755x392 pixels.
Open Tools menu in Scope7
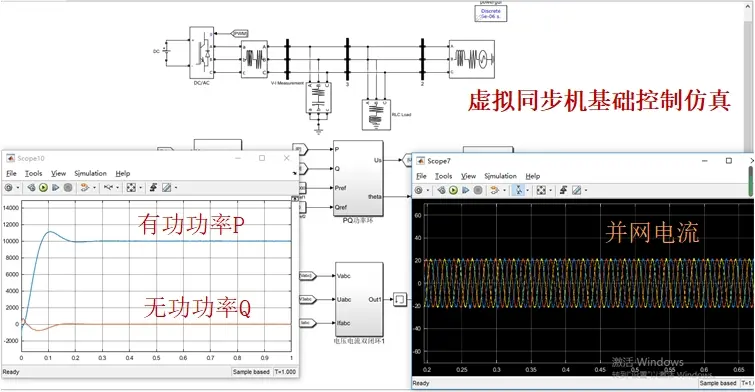tap(443, 176)
